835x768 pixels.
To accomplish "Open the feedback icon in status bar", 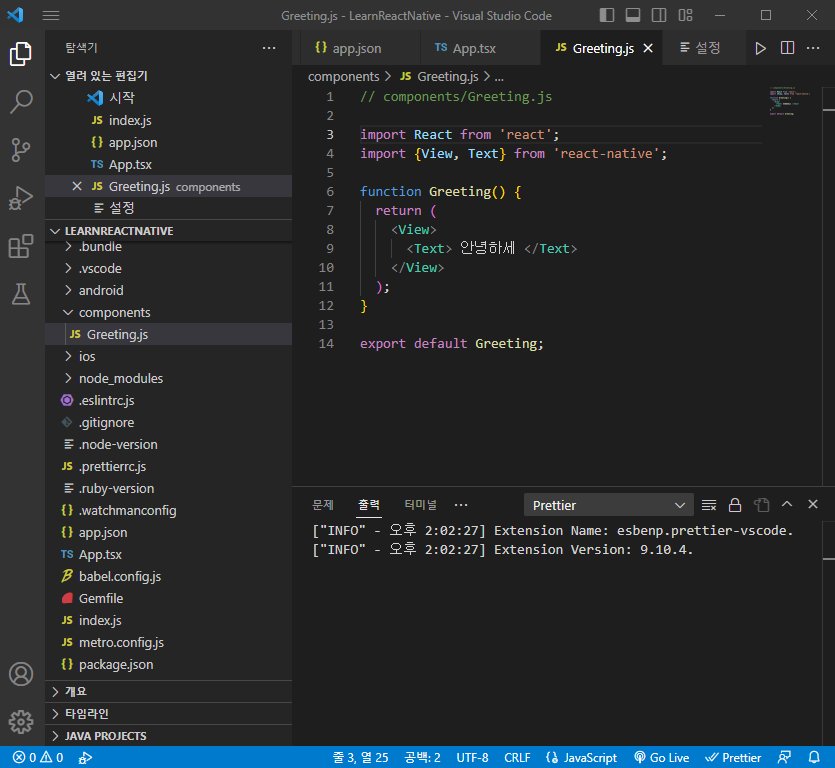I will [x=784, y=757].
